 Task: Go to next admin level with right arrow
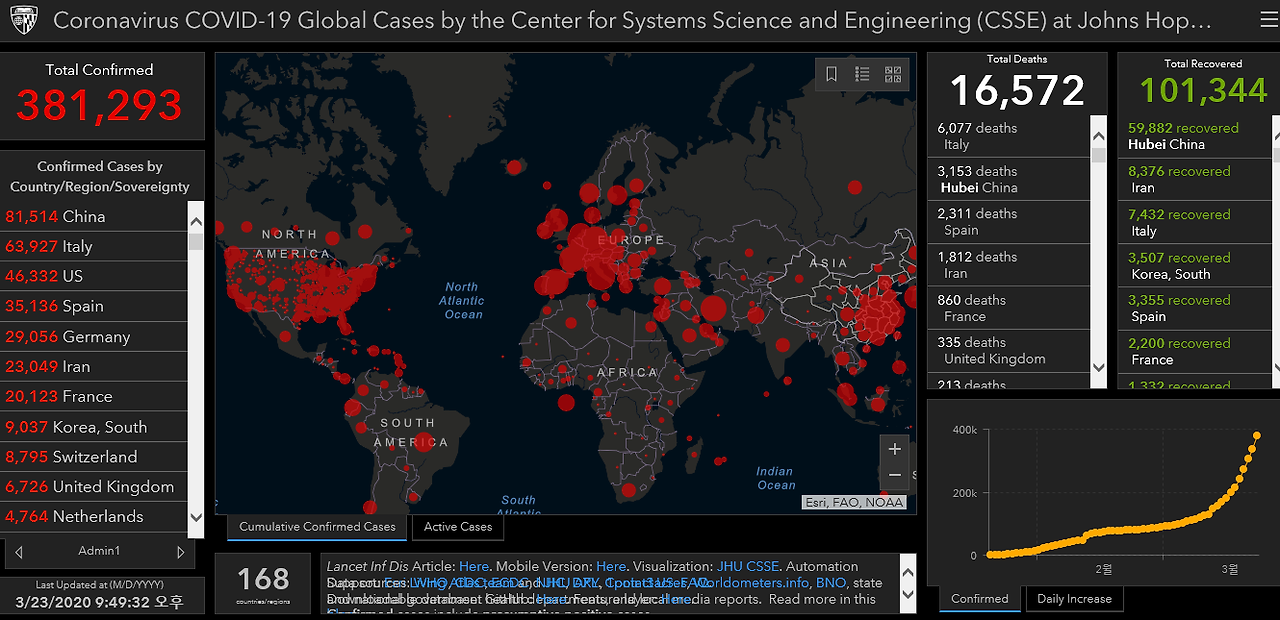180,551
